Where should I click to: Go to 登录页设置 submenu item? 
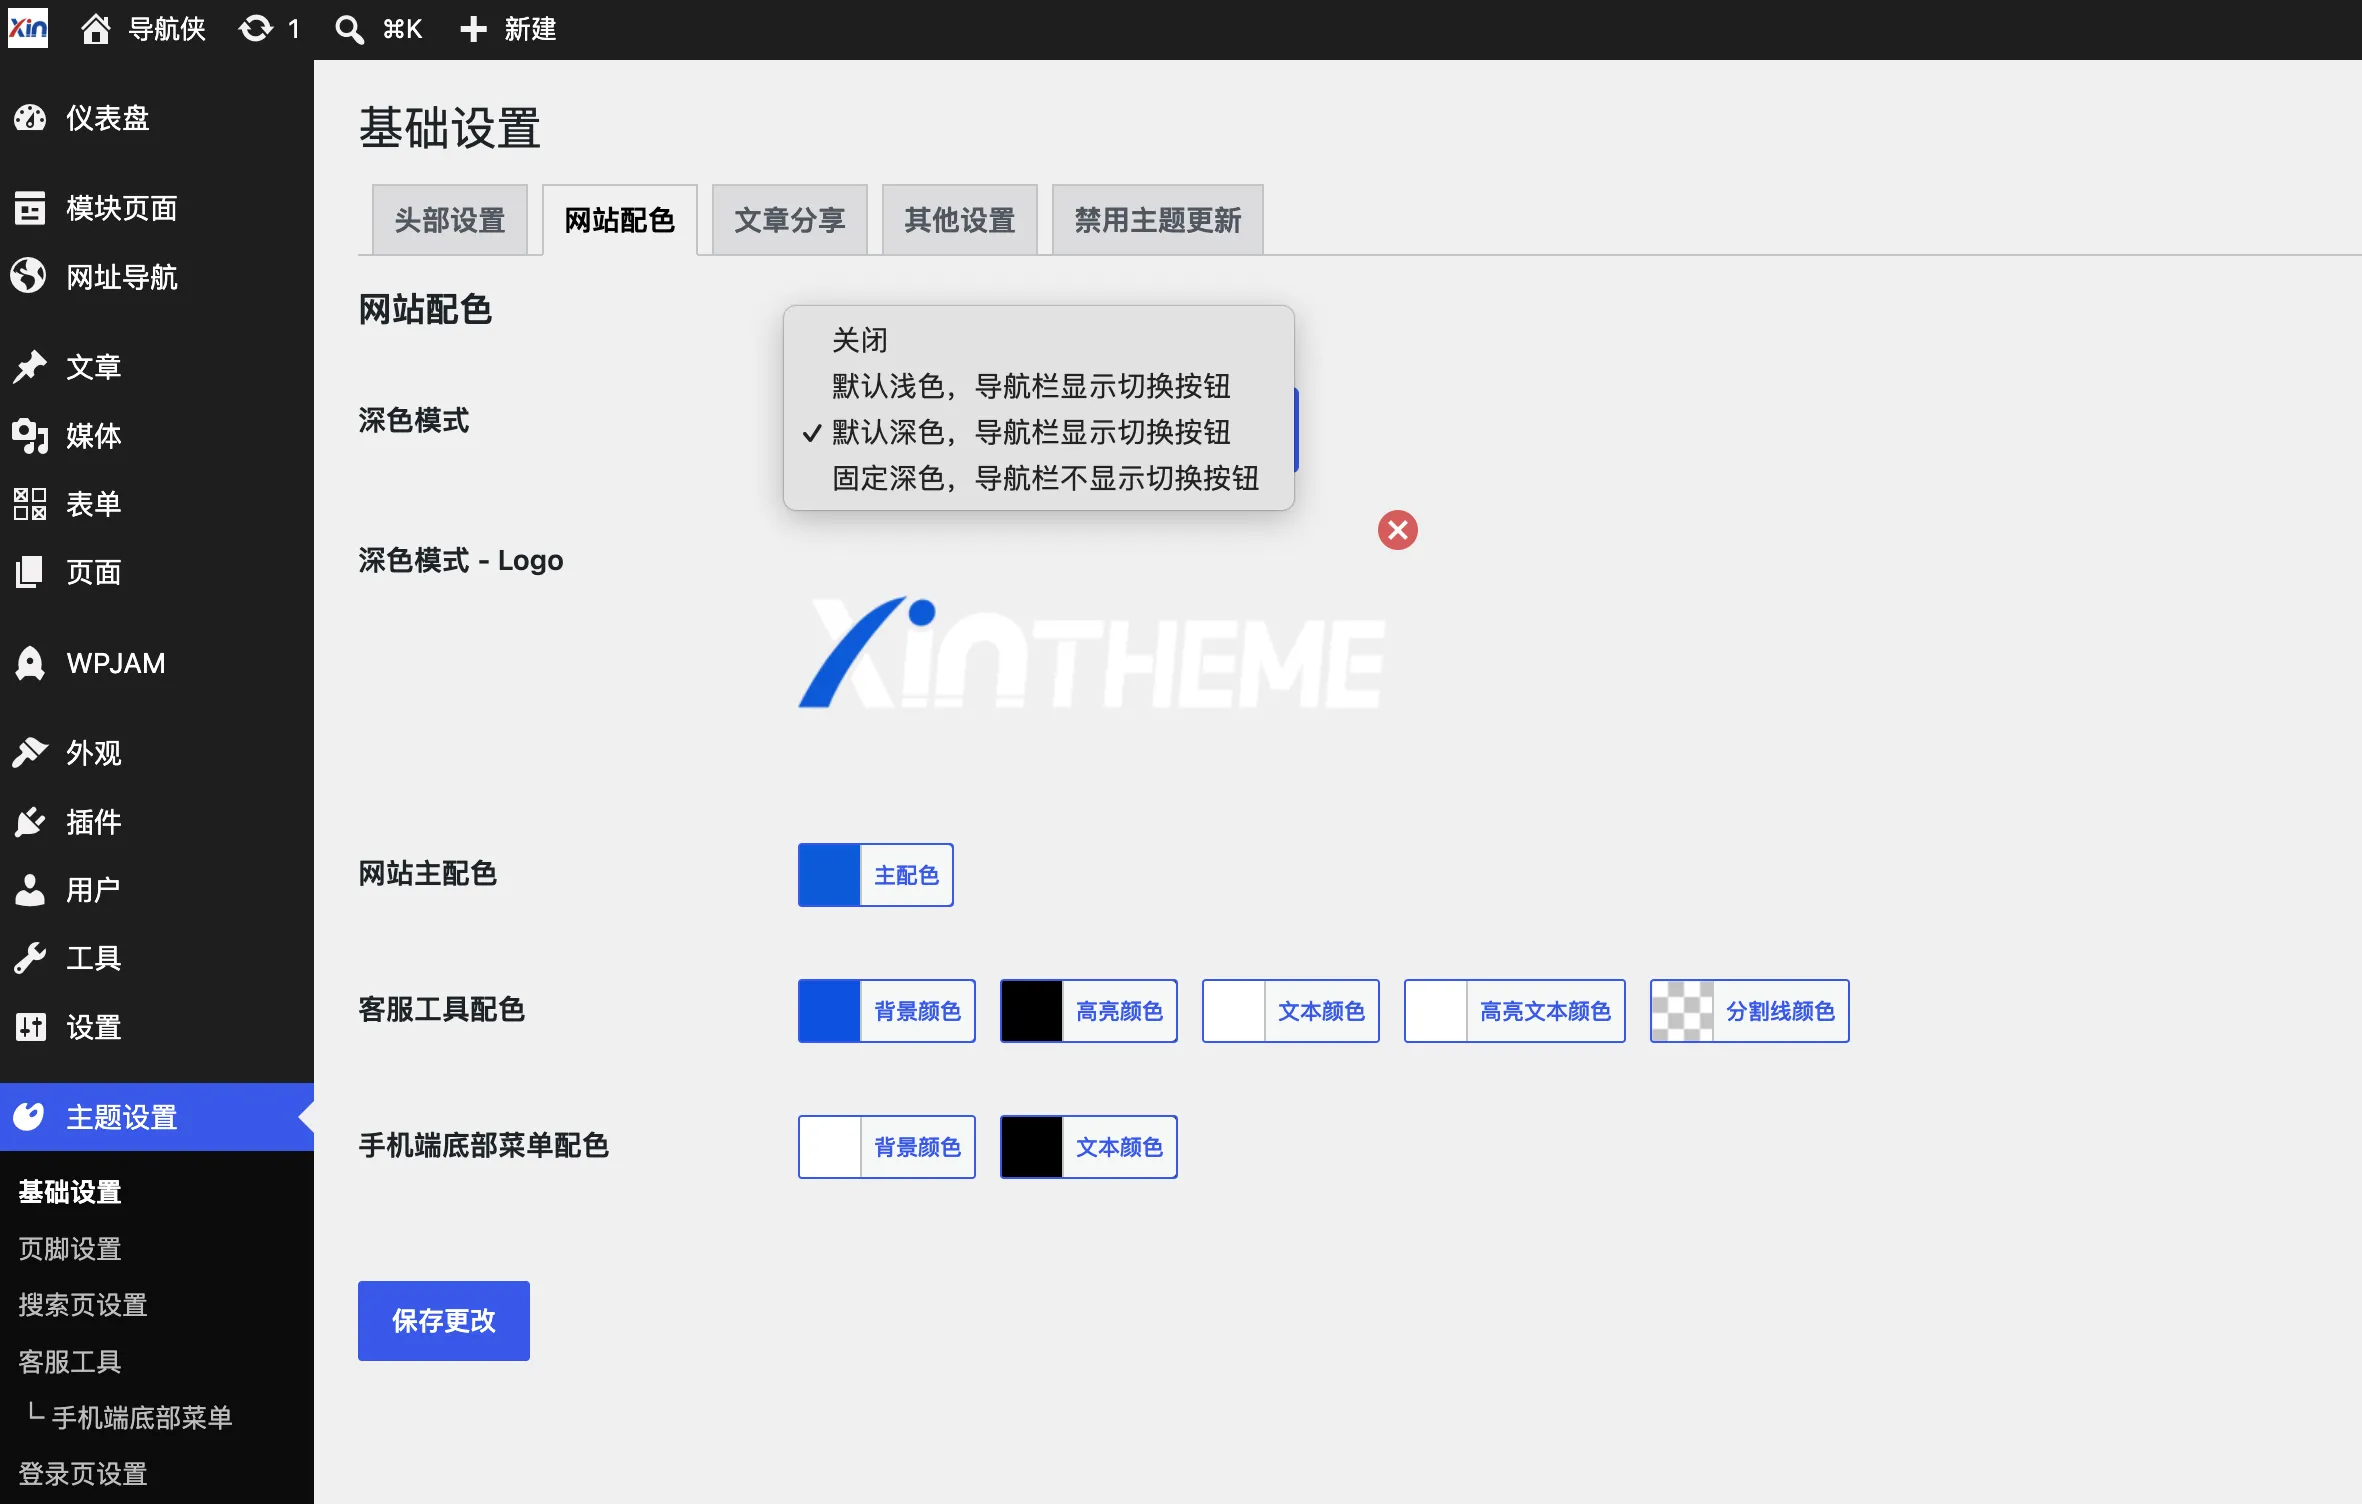(83, 1473)
